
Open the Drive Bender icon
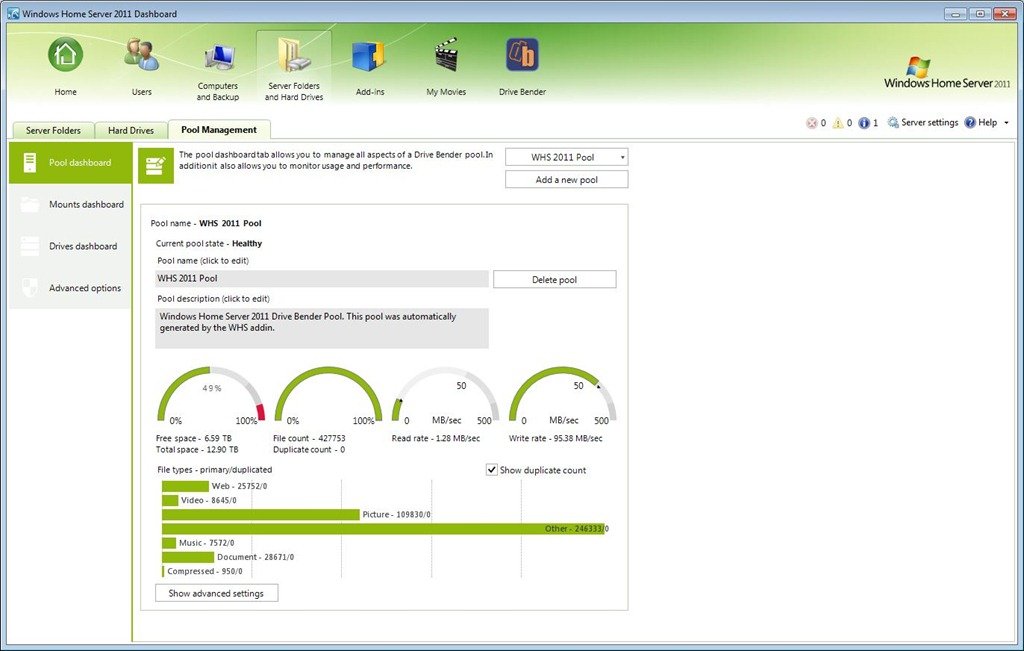tap(522, 54)
